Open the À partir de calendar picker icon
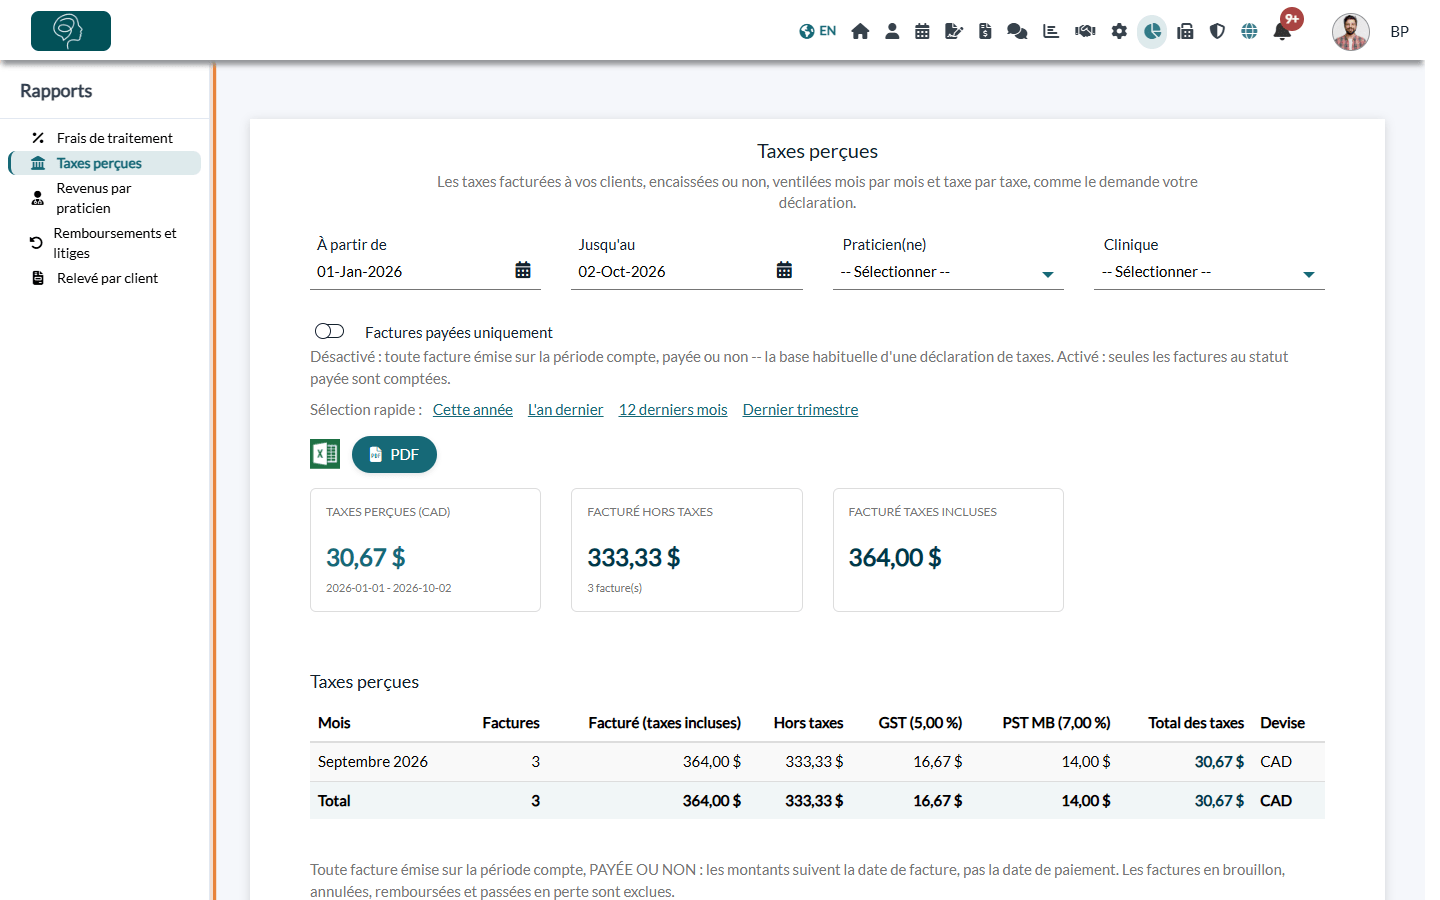1440x900 pixels. tap(523, 270)
